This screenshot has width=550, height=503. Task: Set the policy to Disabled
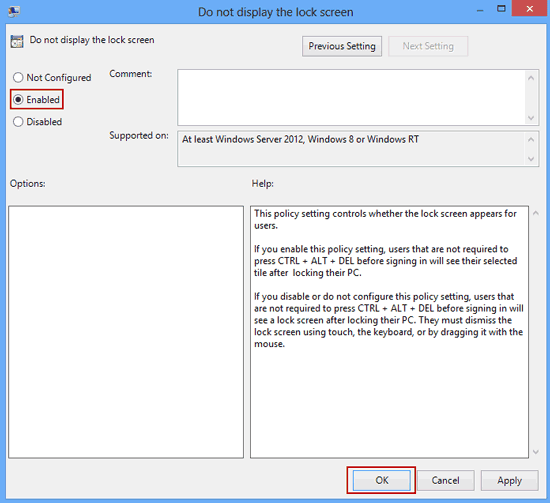point(38,122)
